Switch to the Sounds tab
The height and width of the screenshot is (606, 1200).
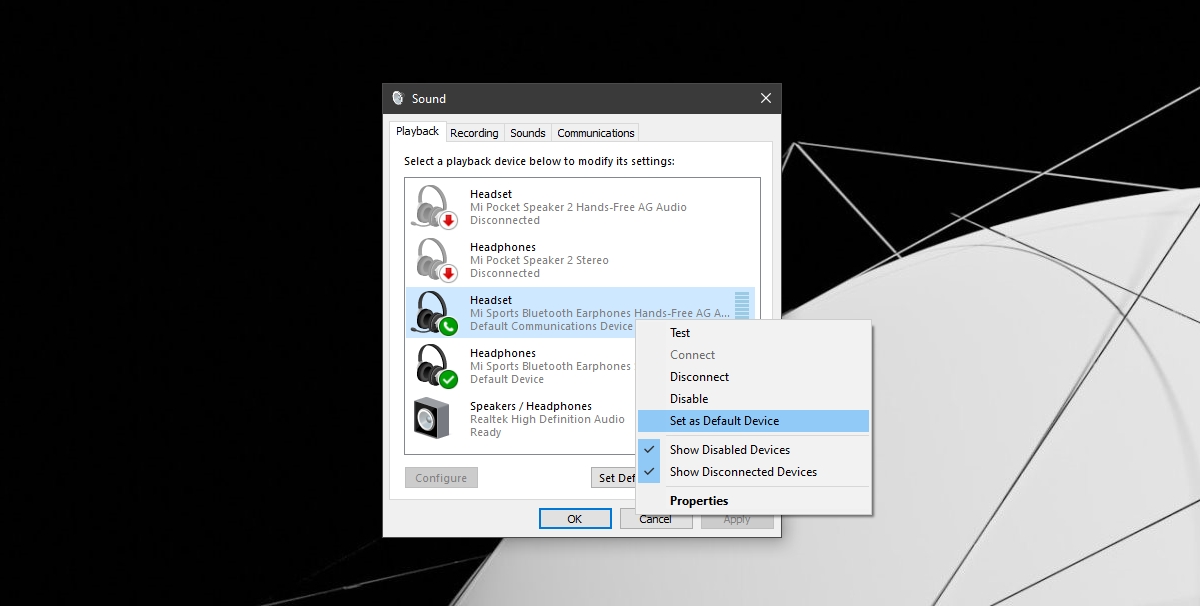[528, 133]
